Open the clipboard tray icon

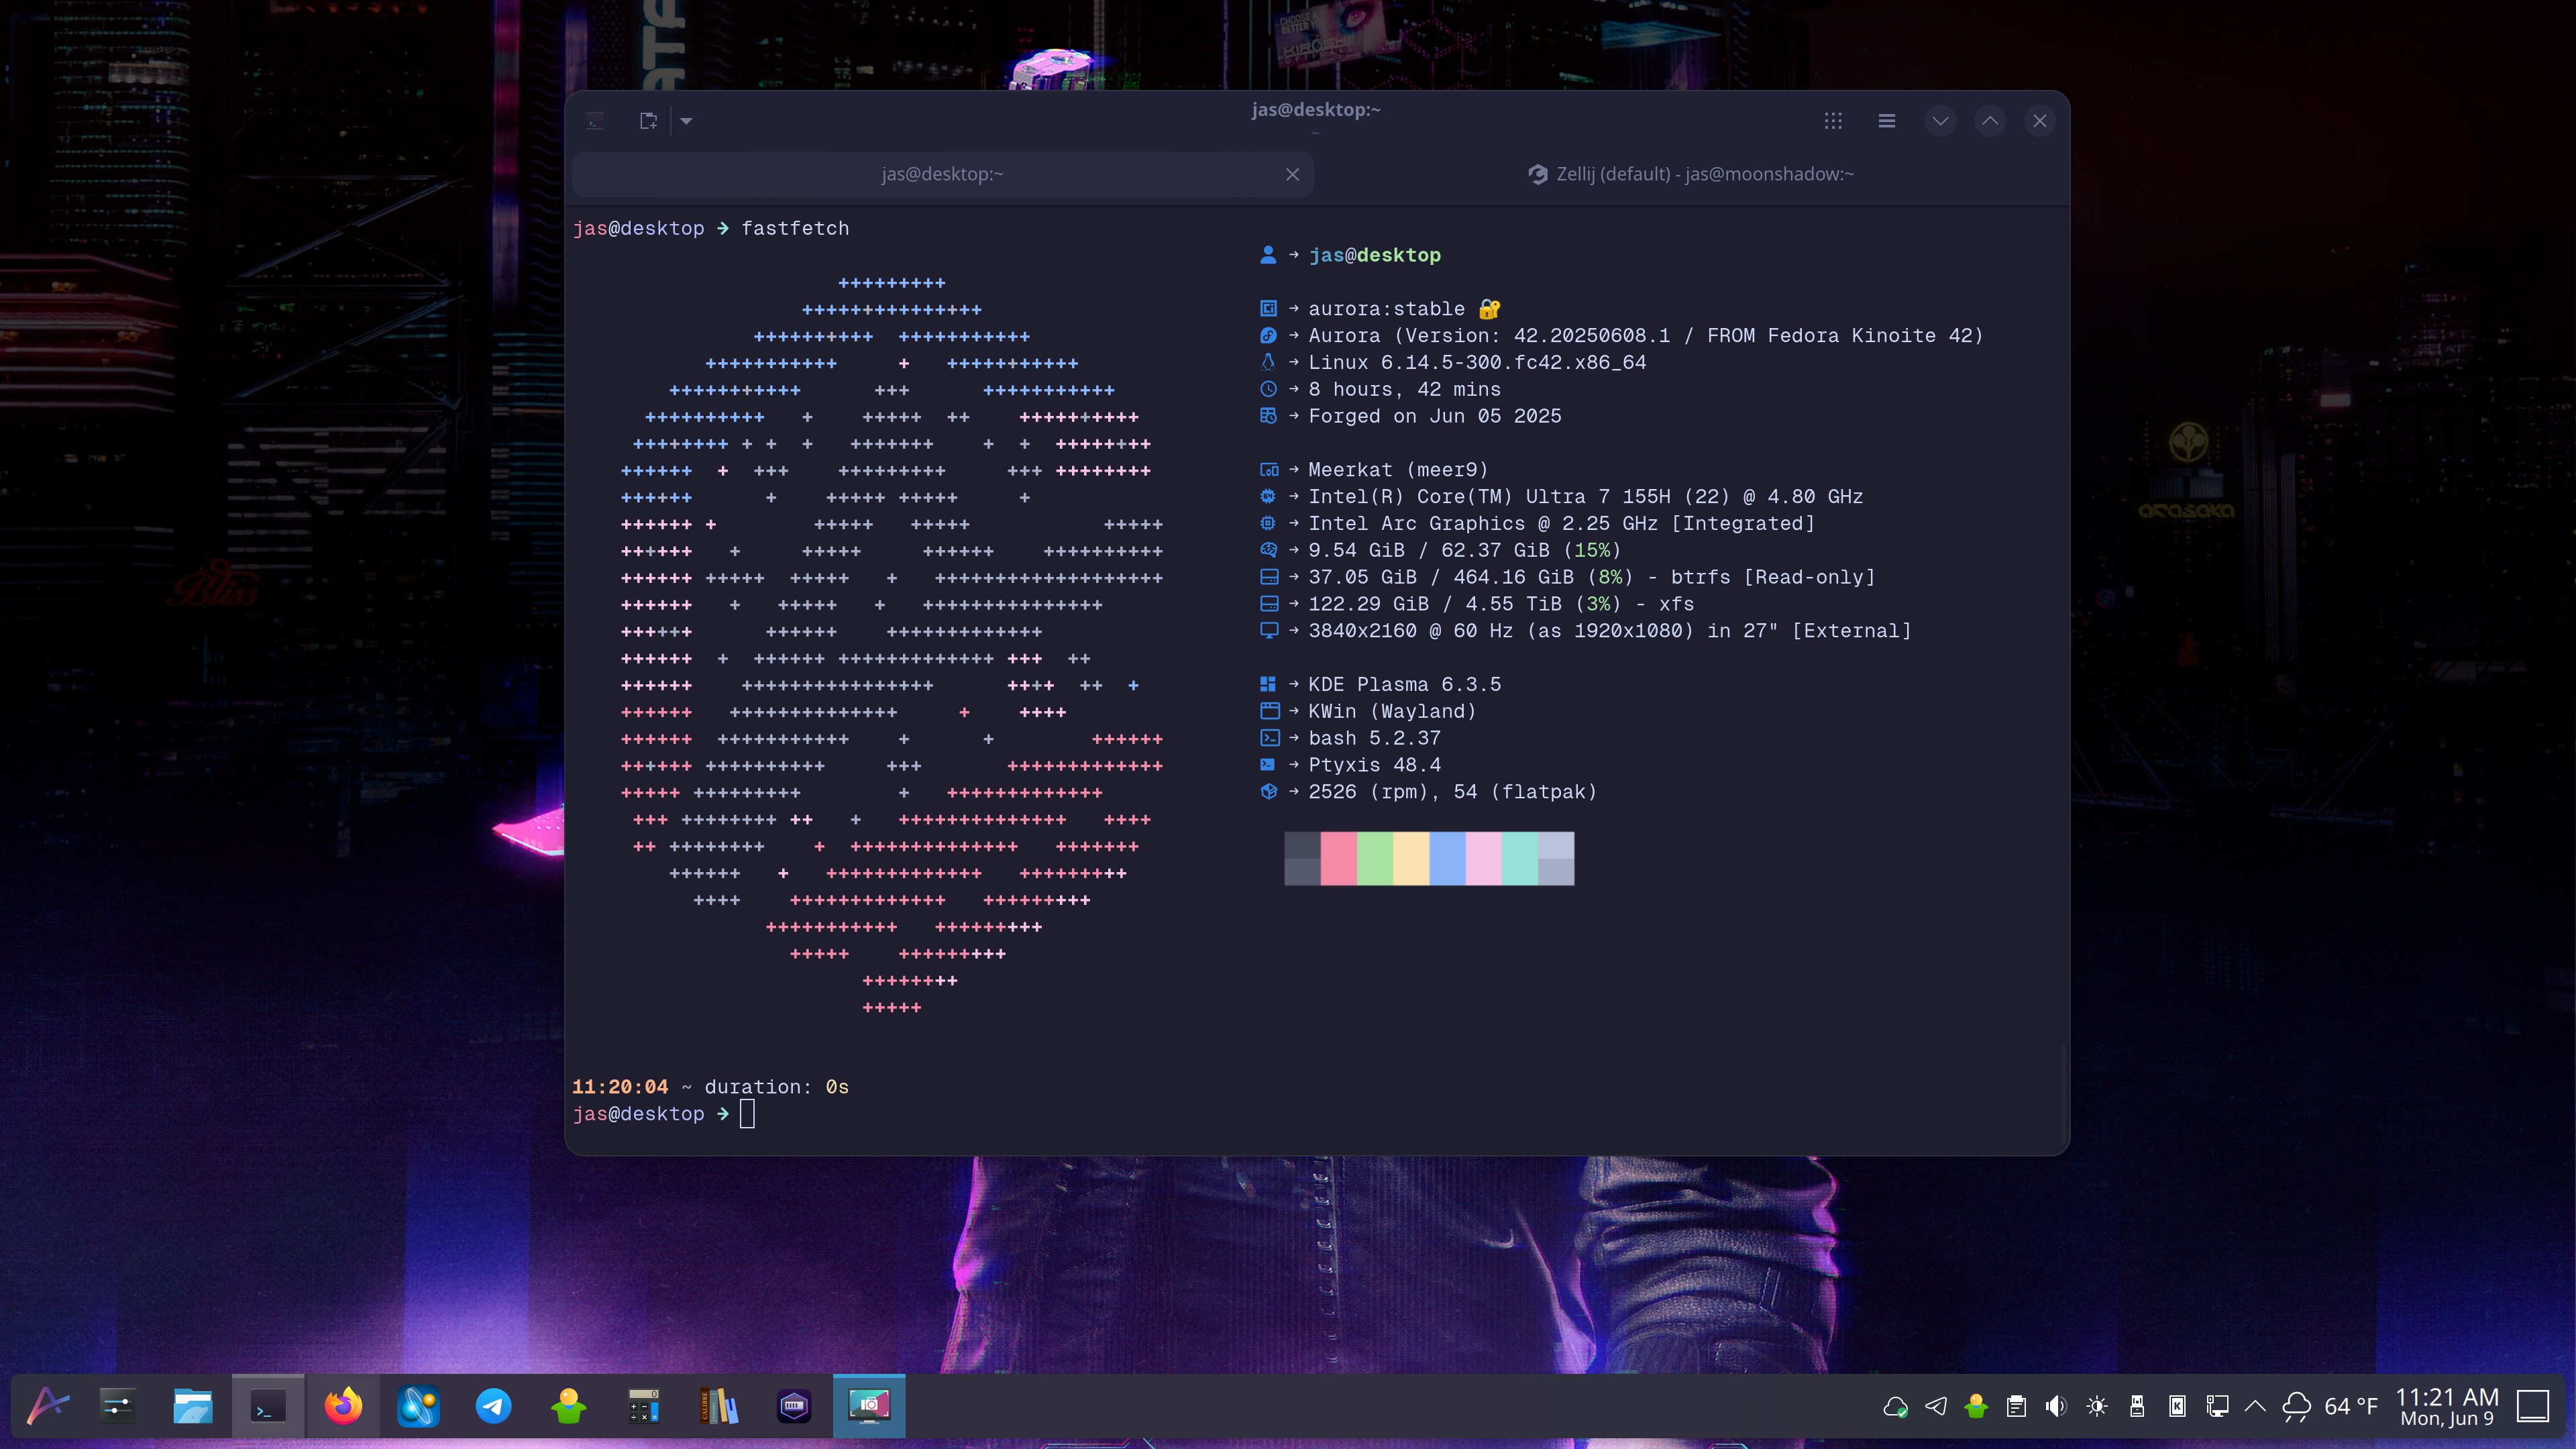(x=2016, y=1407)
